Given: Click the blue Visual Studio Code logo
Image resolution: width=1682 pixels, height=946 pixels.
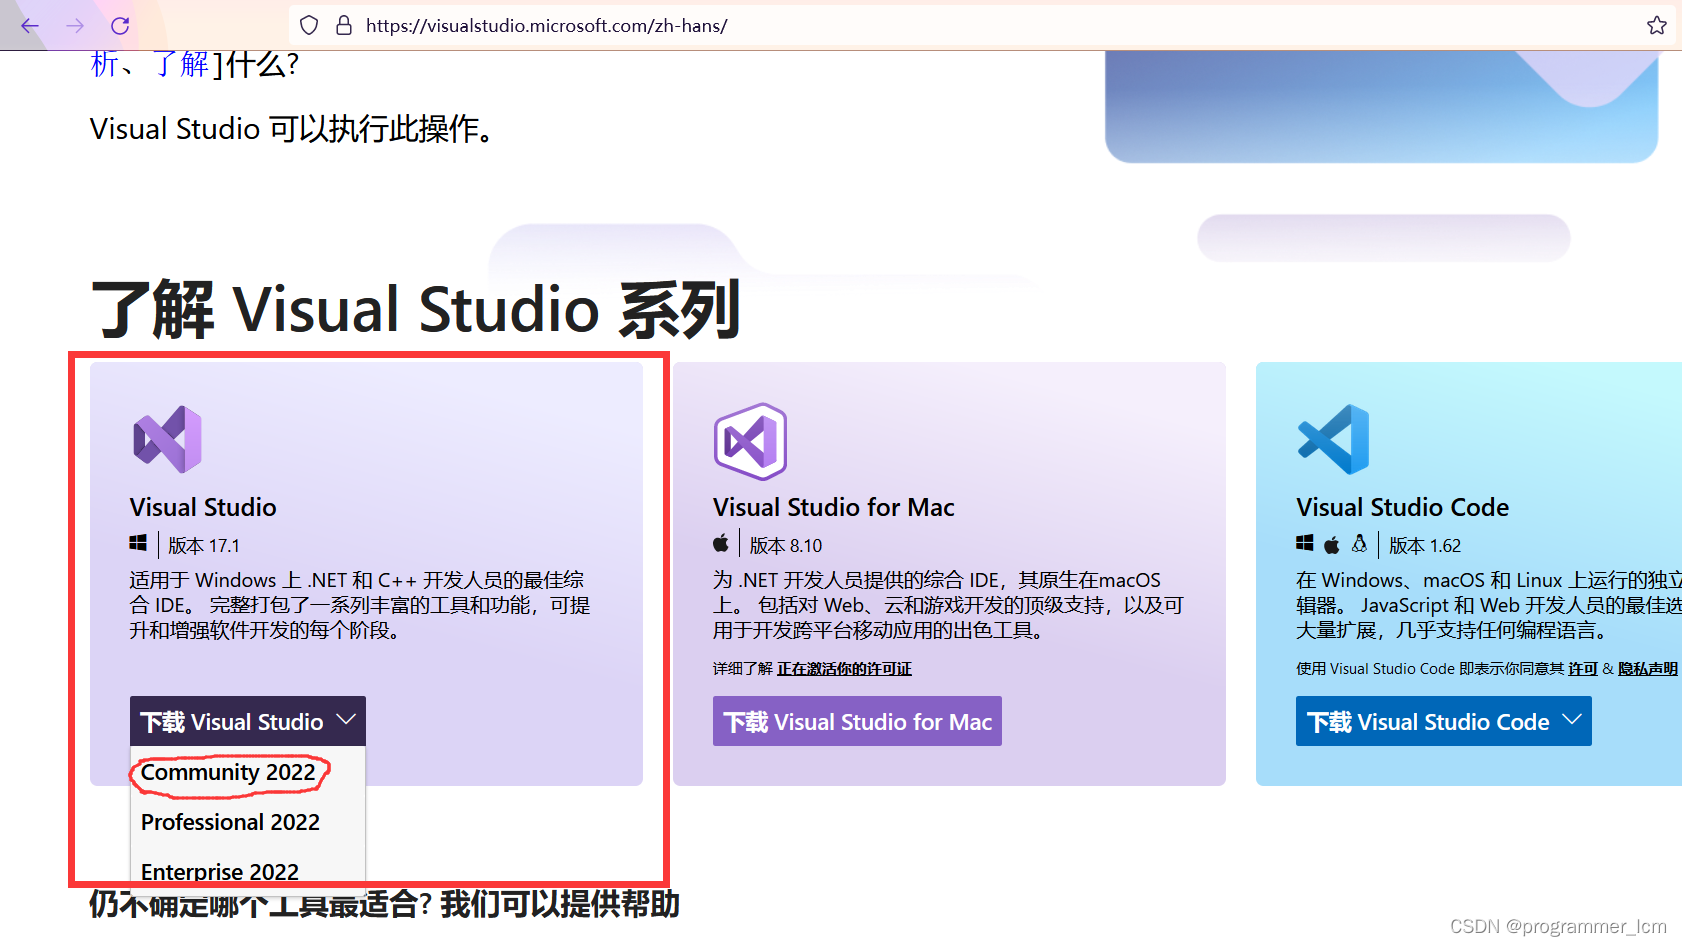Looking at the screenshot, I should (1333, 439).
